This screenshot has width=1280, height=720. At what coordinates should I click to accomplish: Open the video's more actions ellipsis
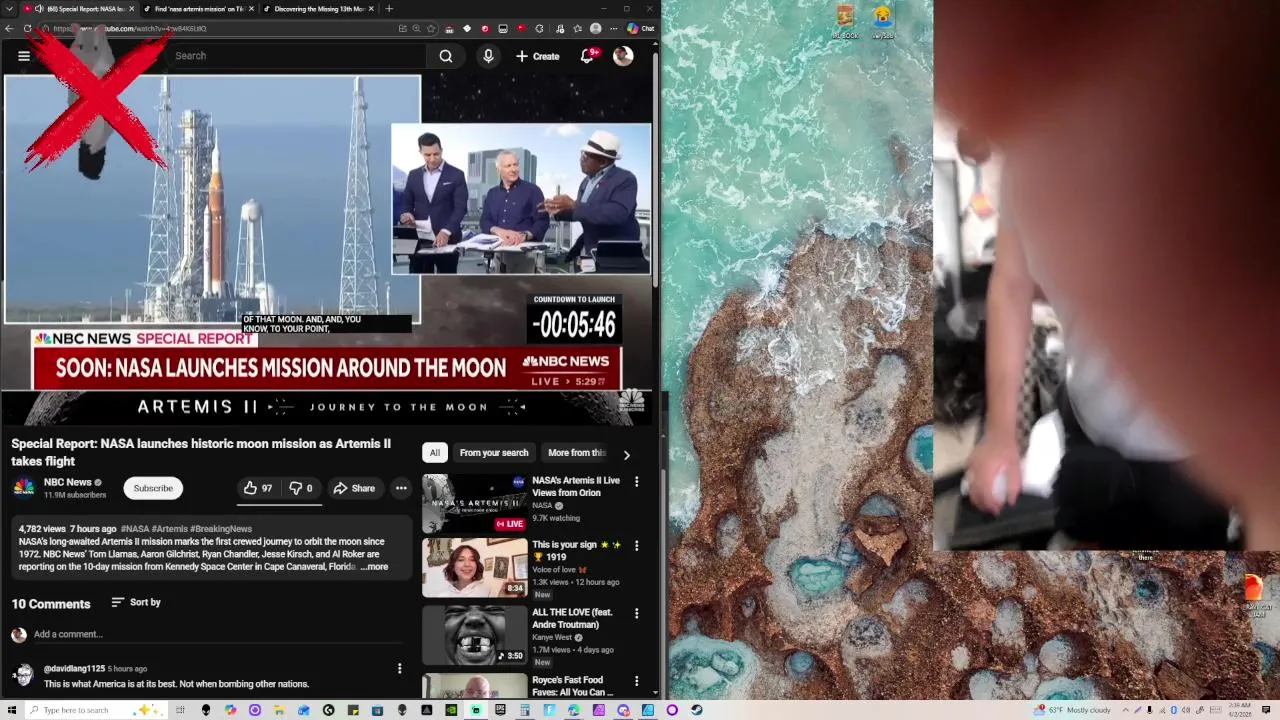click(x=401, y=488)
